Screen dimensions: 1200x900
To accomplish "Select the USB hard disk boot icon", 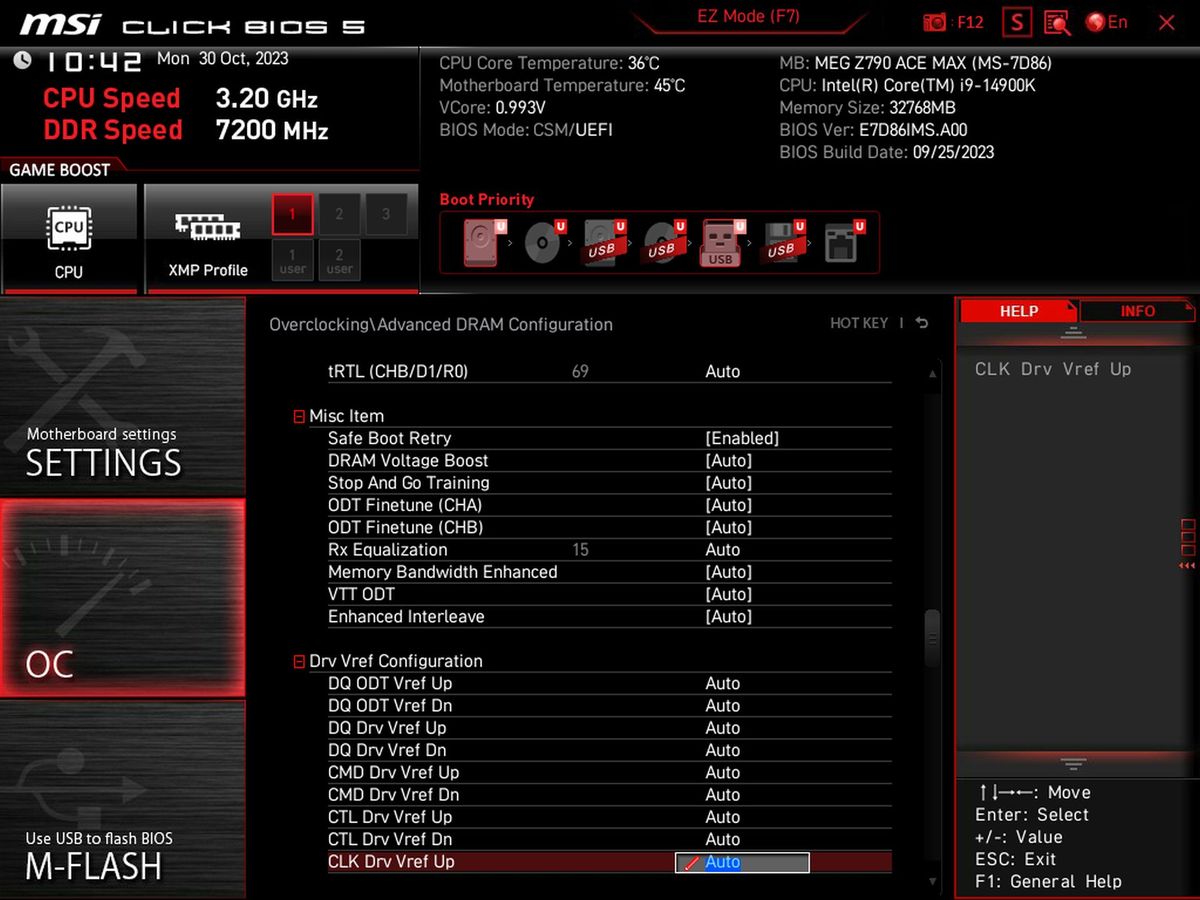I will (603, 243).
